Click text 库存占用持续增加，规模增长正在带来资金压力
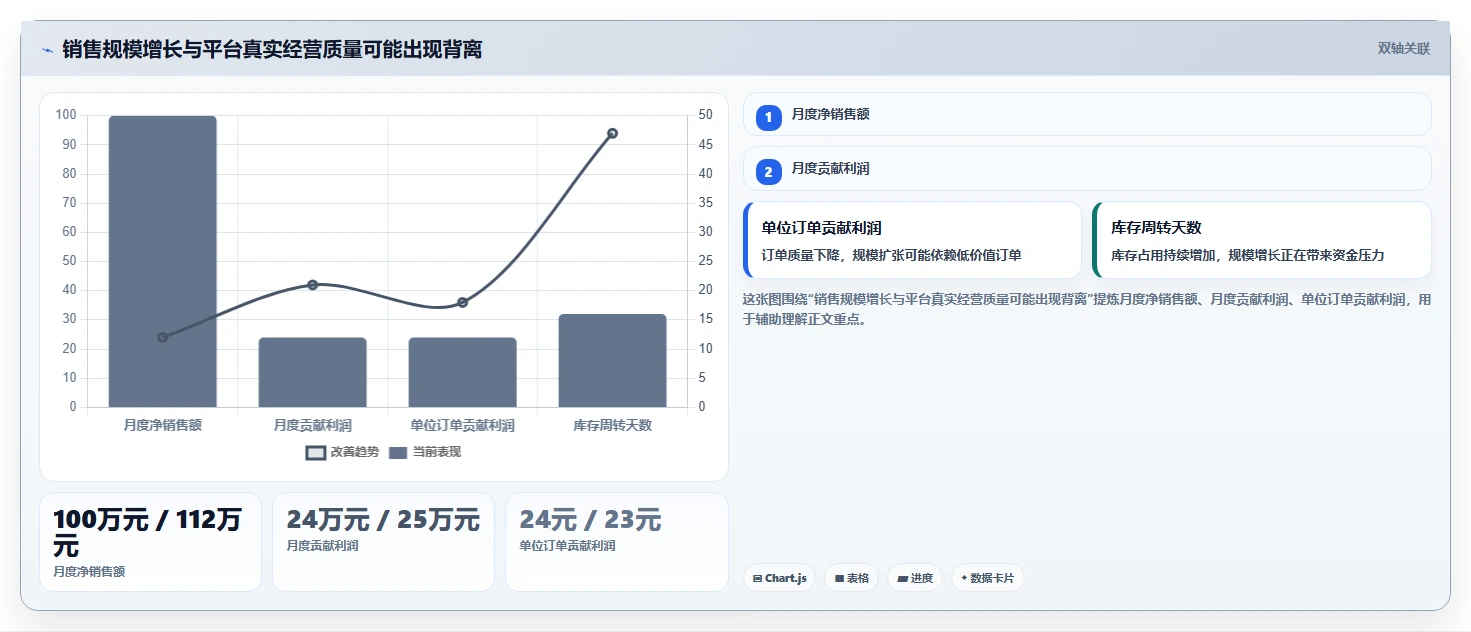1471x632 pixels. [1247, 255]
